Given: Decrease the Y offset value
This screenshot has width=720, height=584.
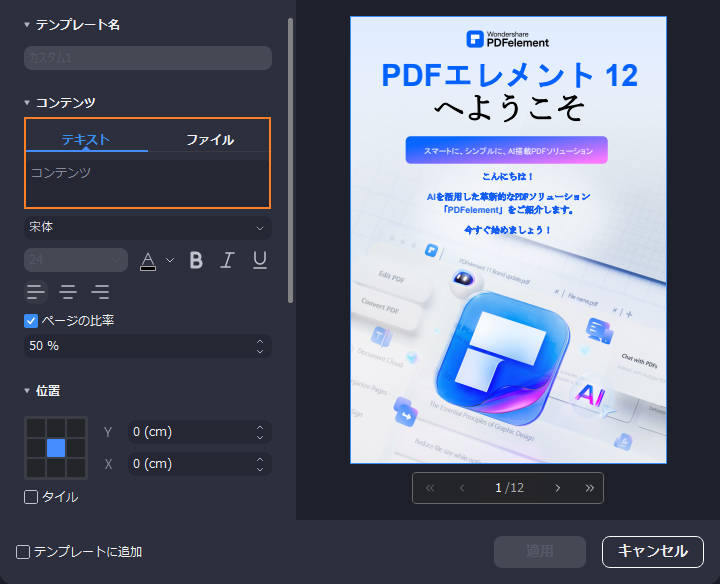Looking at the screenshot, I should click(260, 437).
